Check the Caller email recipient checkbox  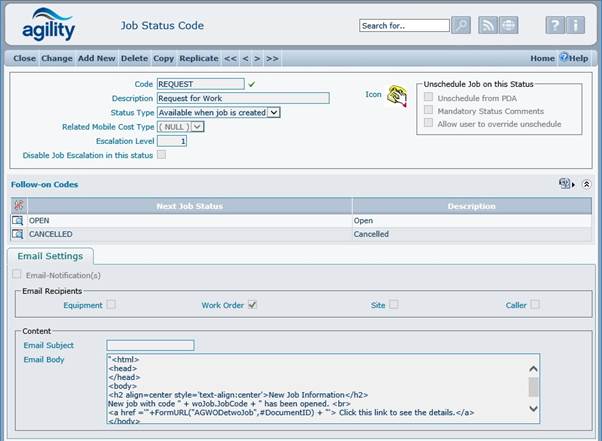(536, 304)
